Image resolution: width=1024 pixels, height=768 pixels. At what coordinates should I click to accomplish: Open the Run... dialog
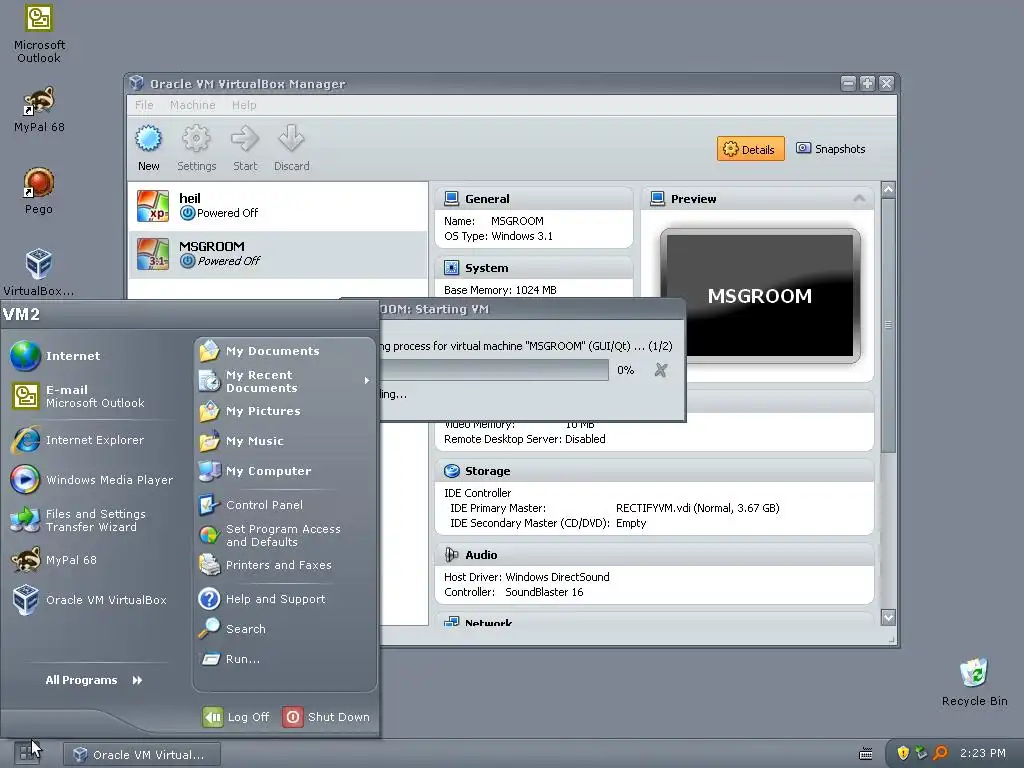pyautogui.click(x=284, y=659)
